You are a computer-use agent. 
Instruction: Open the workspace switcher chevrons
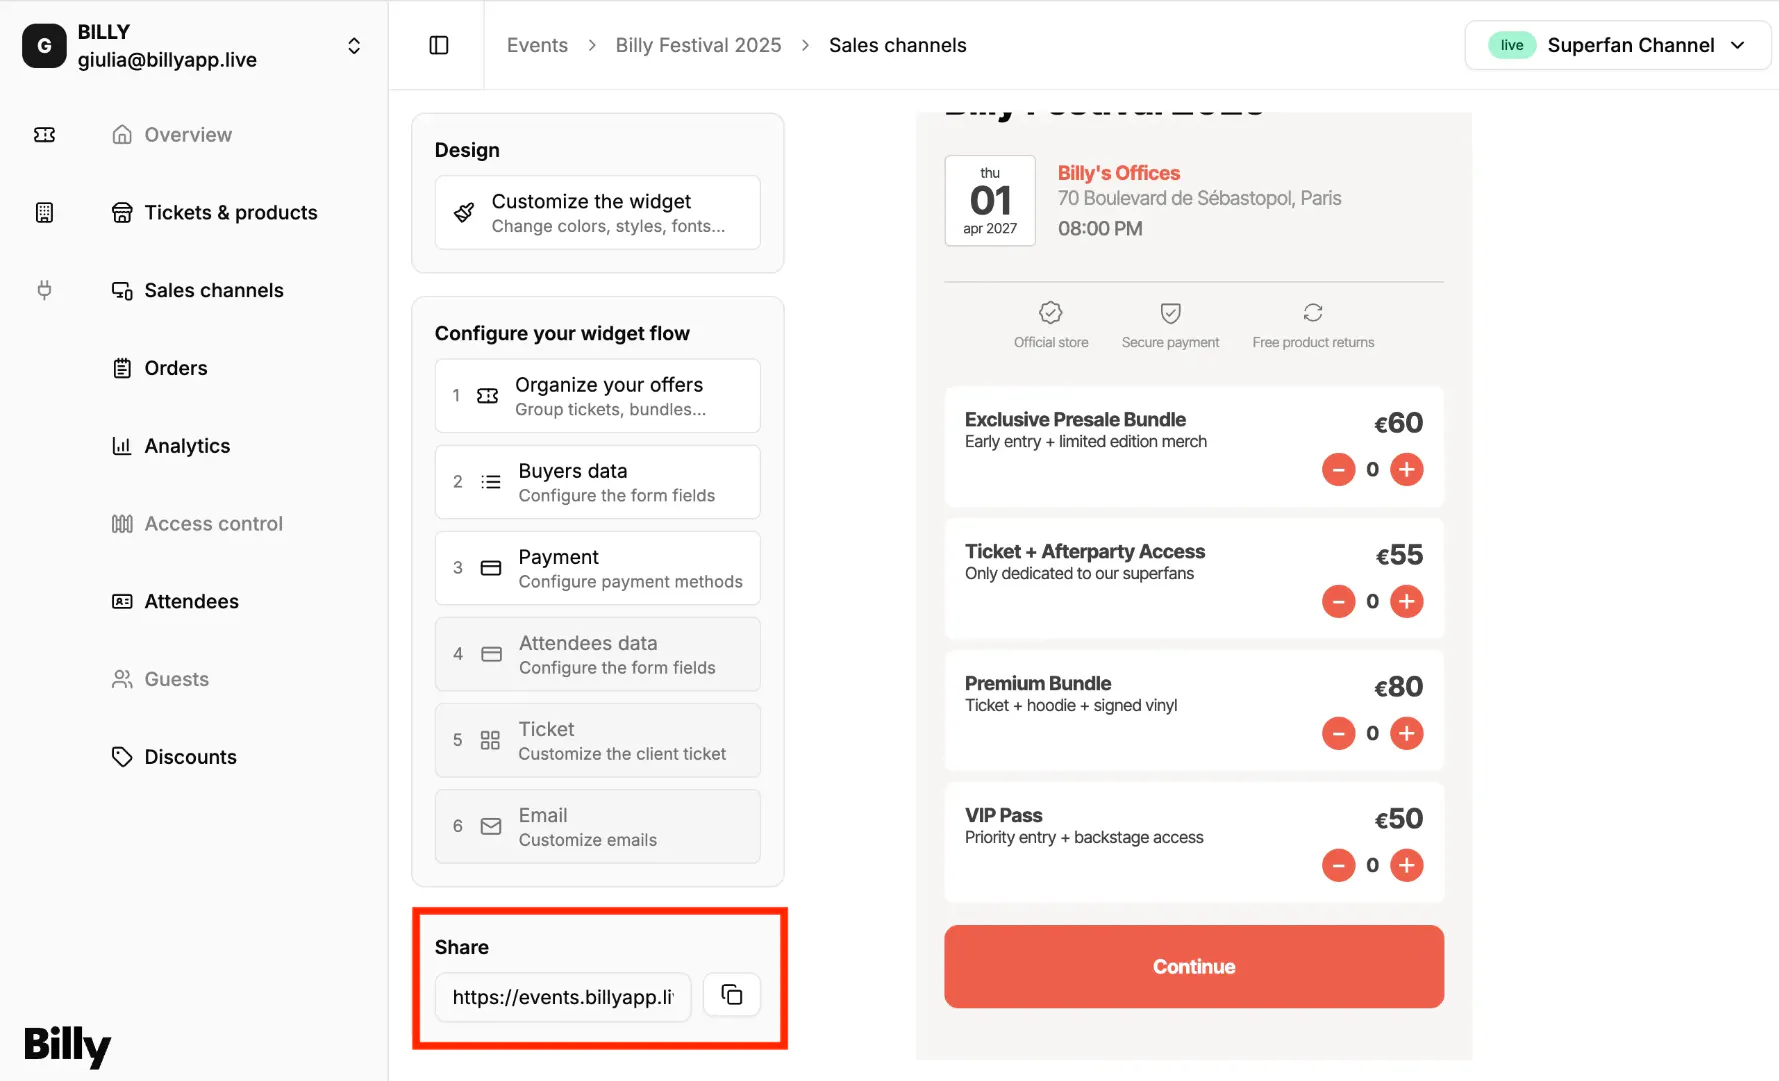point(354,46)
